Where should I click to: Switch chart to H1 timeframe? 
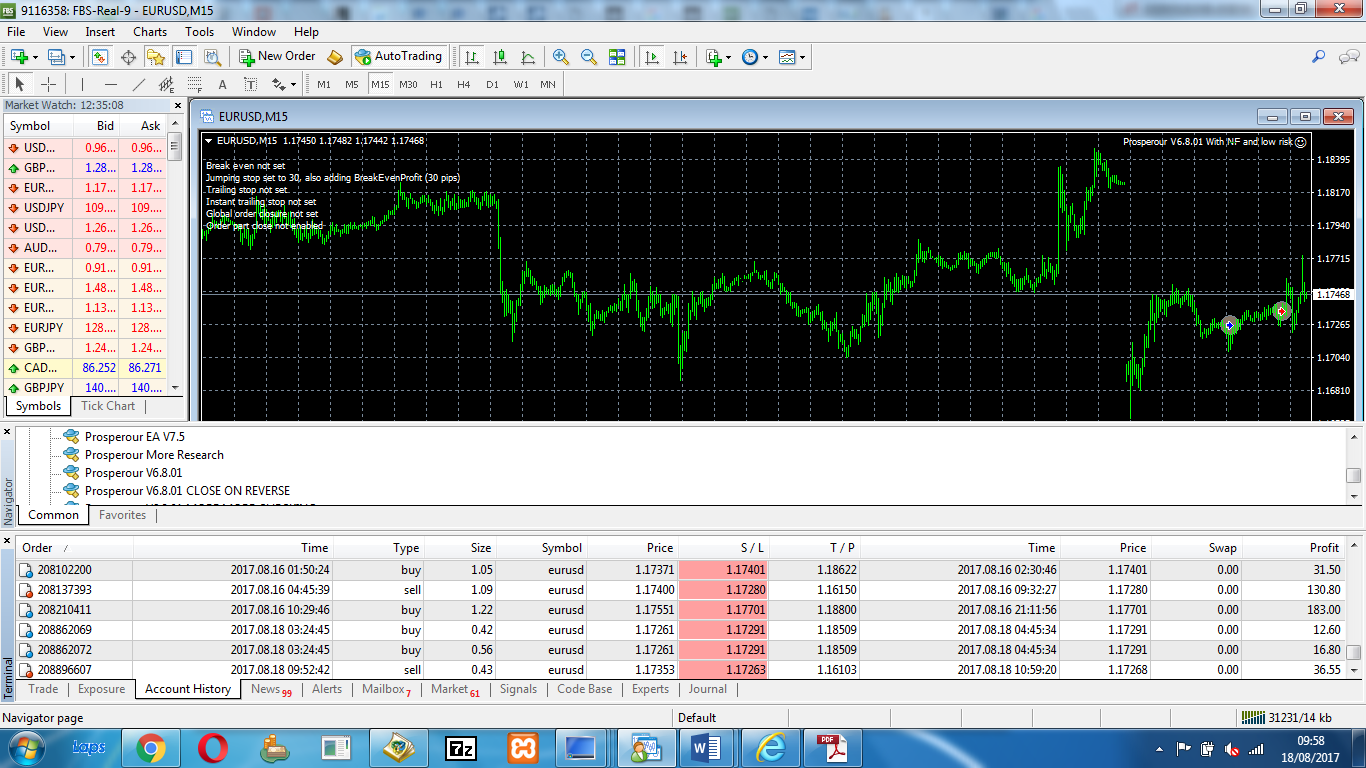click(436, 84)
